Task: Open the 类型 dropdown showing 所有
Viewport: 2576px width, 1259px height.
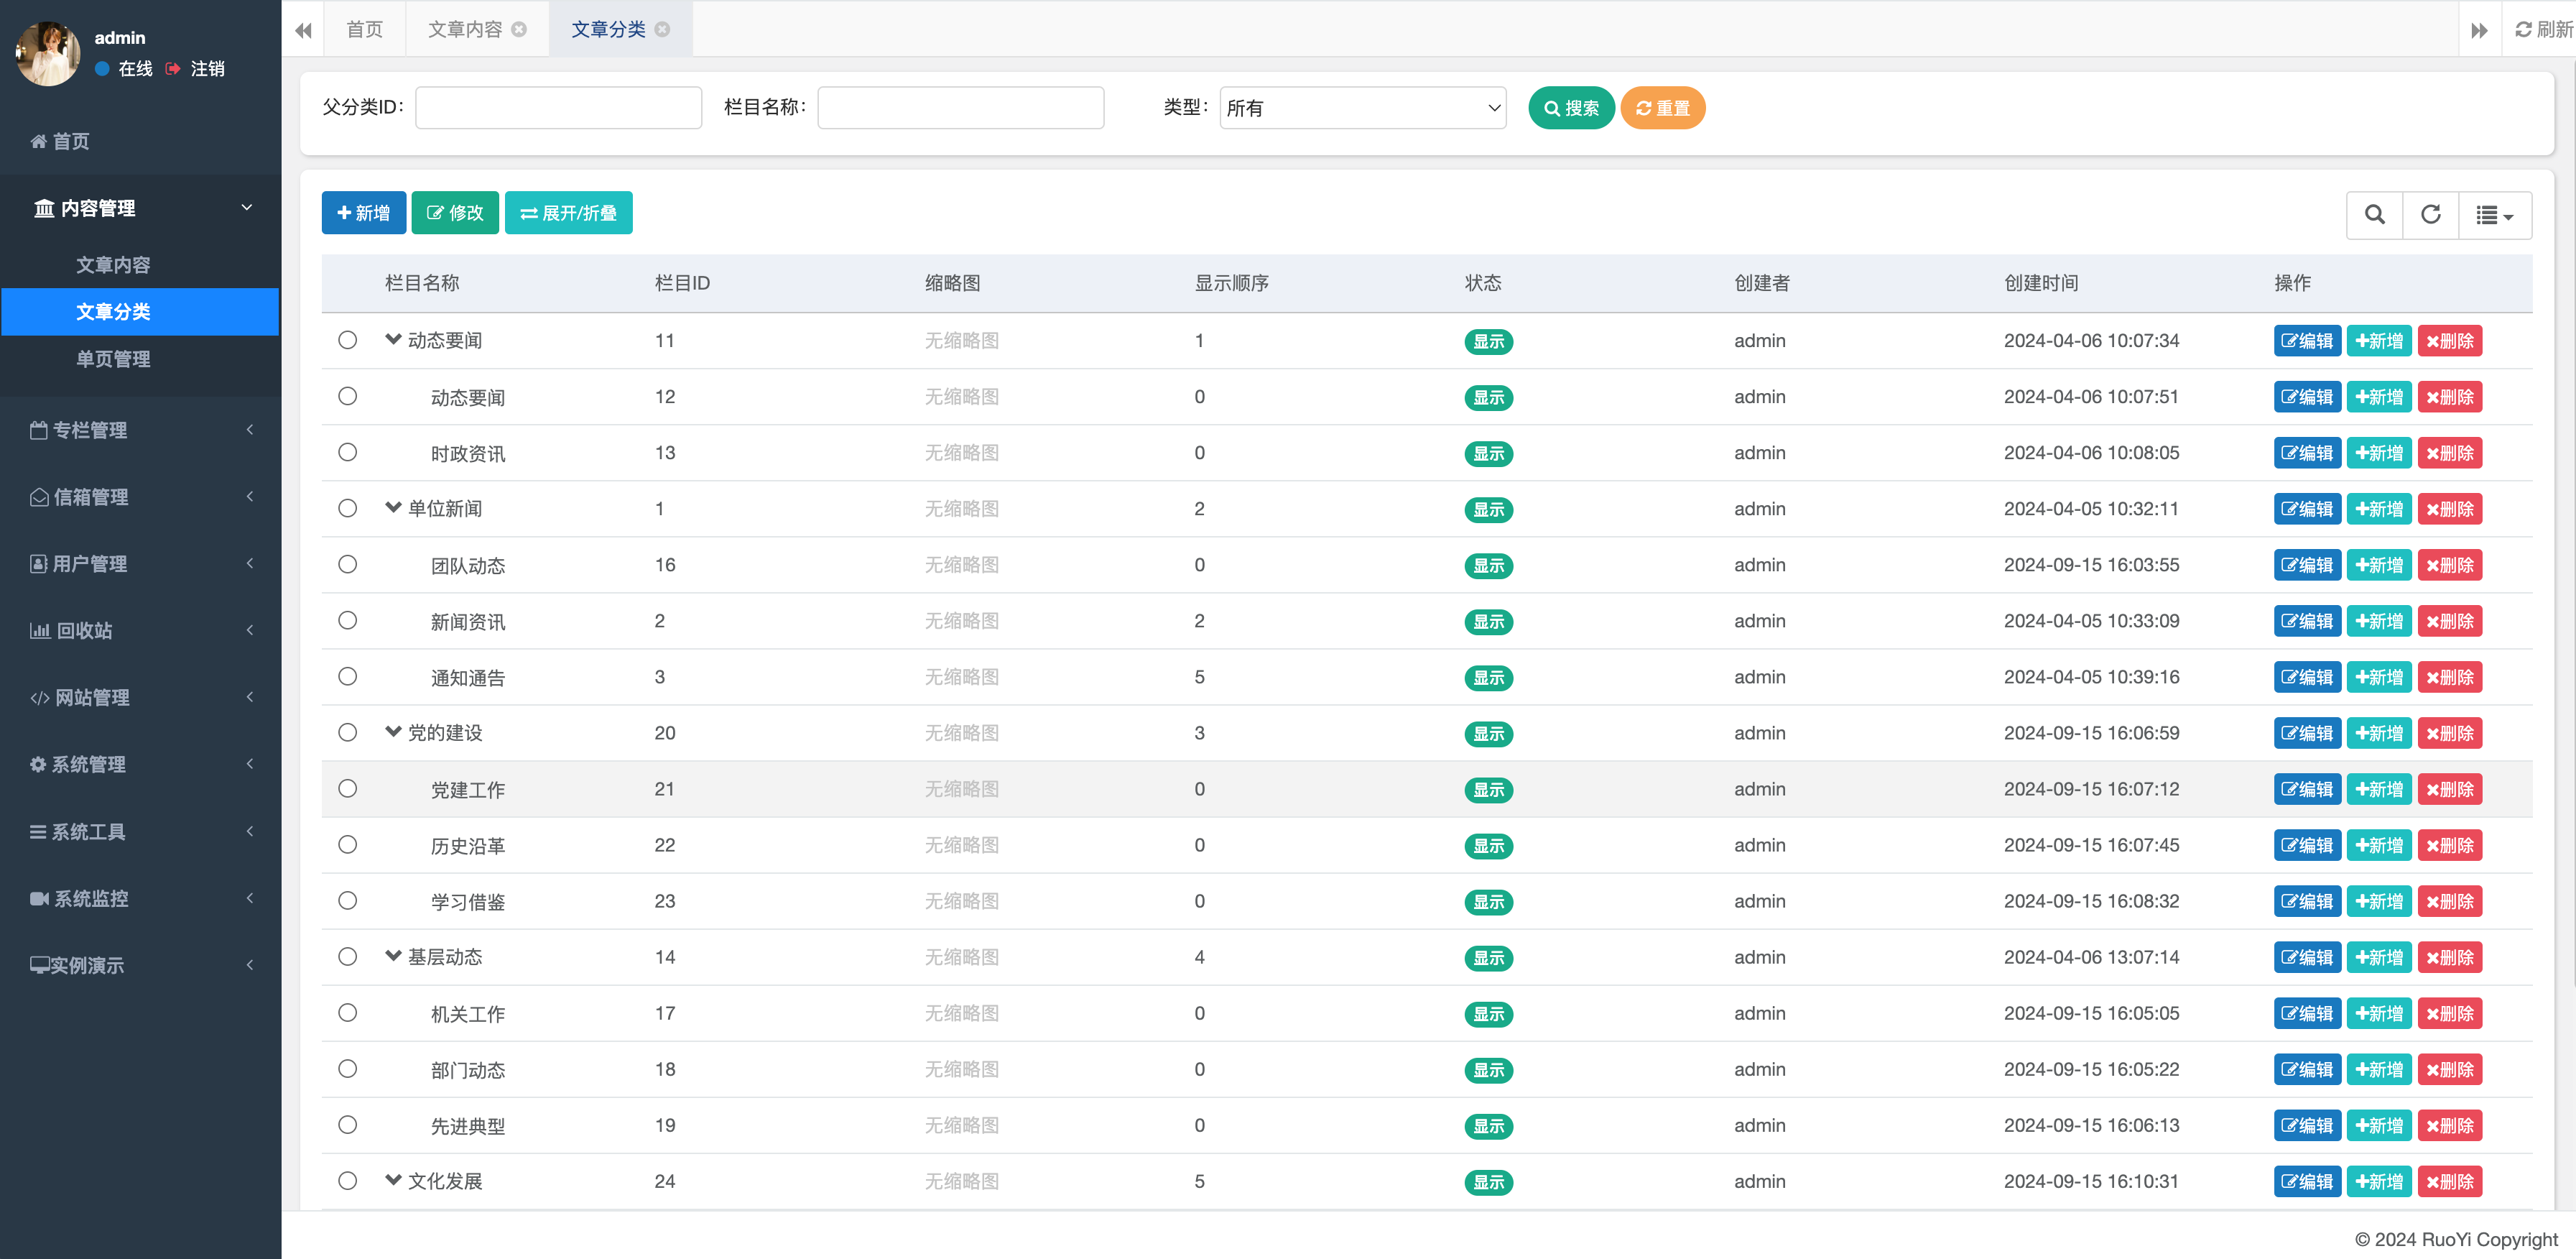Action: click(1362, 108)
